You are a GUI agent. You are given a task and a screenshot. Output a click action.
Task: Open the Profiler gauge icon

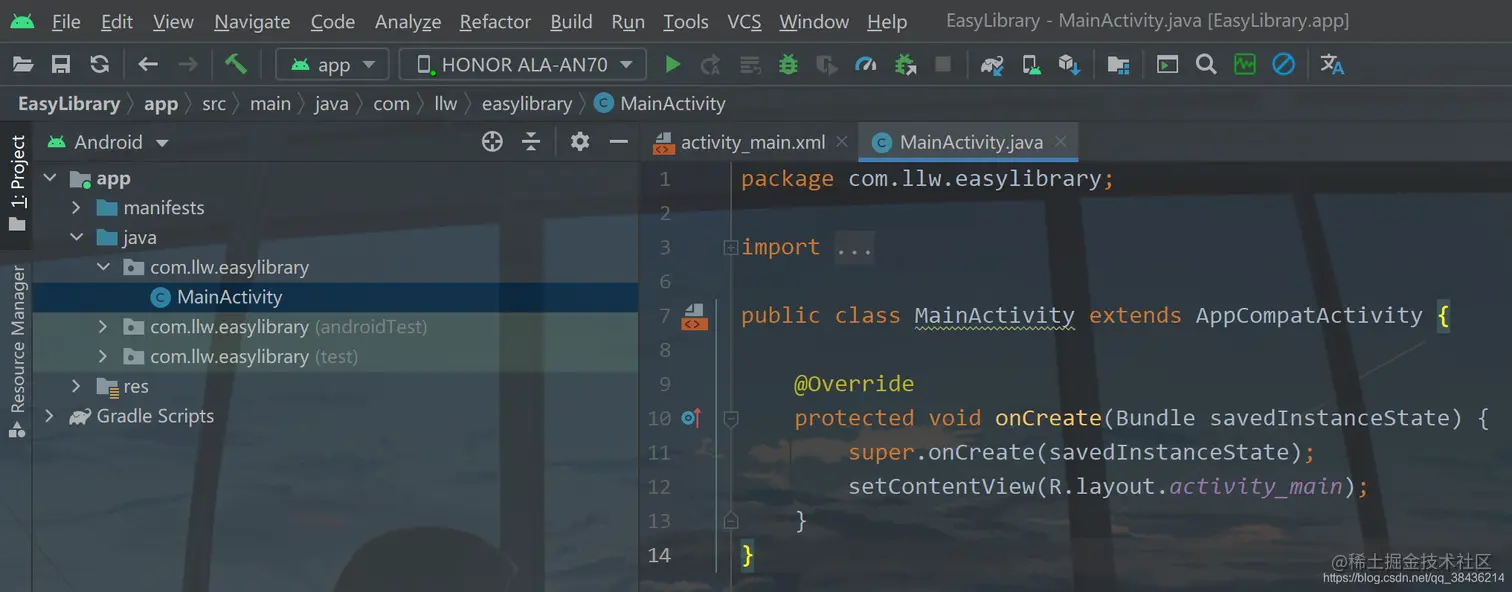pos(866,65)
